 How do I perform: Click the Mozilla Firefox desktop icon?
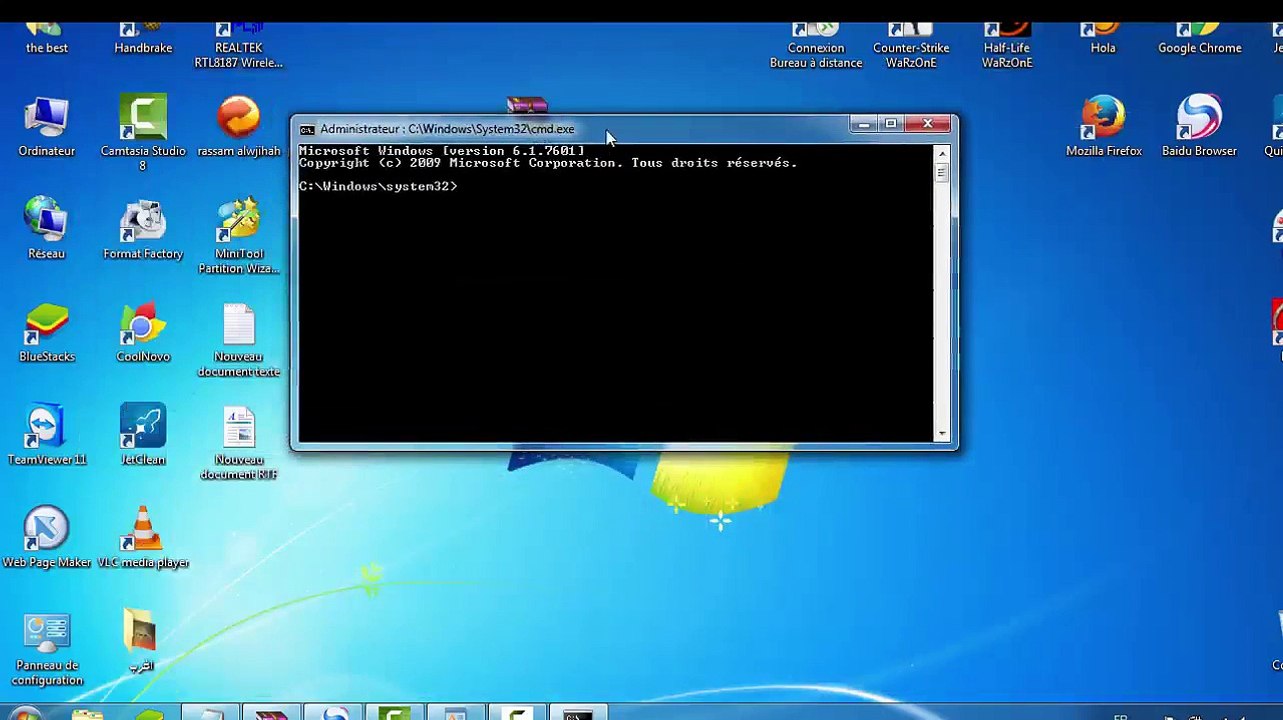[x=1103, y=128]
